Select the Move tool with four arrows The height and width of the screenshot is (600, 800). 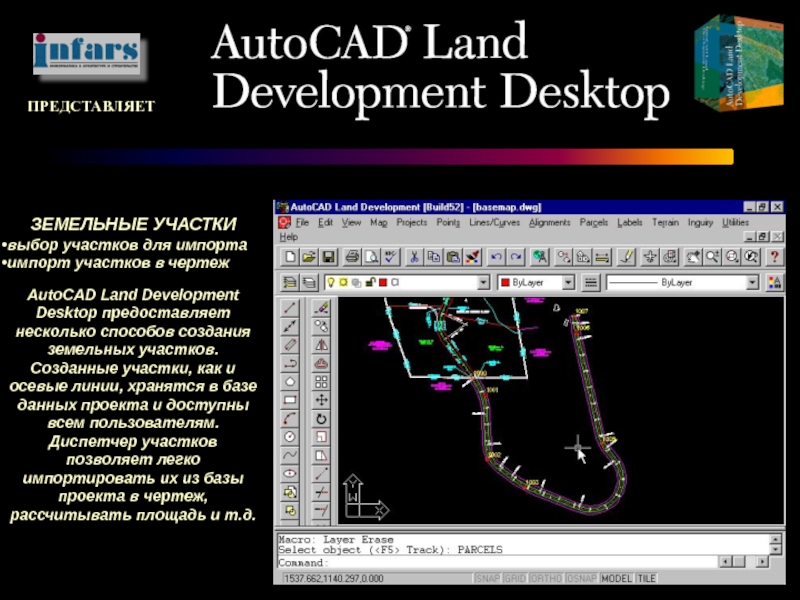point(321,400)
